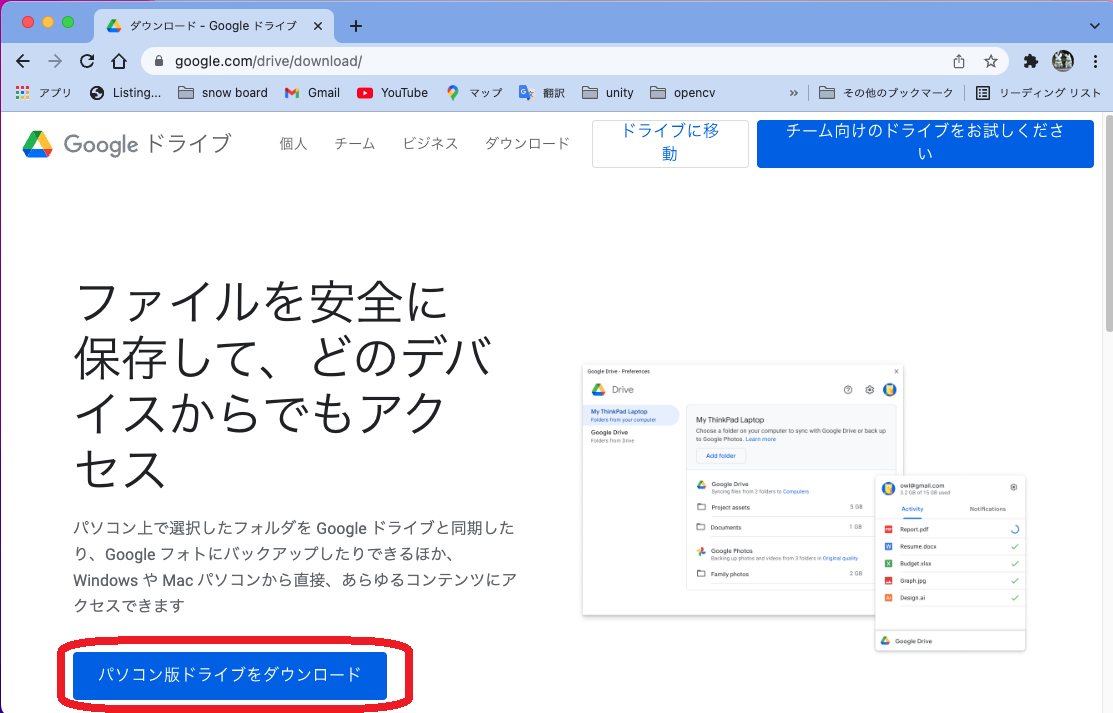Expand the tab search dropdown arrow
The width and height of the screenshot is (1113, 713).
point(1093,25)
